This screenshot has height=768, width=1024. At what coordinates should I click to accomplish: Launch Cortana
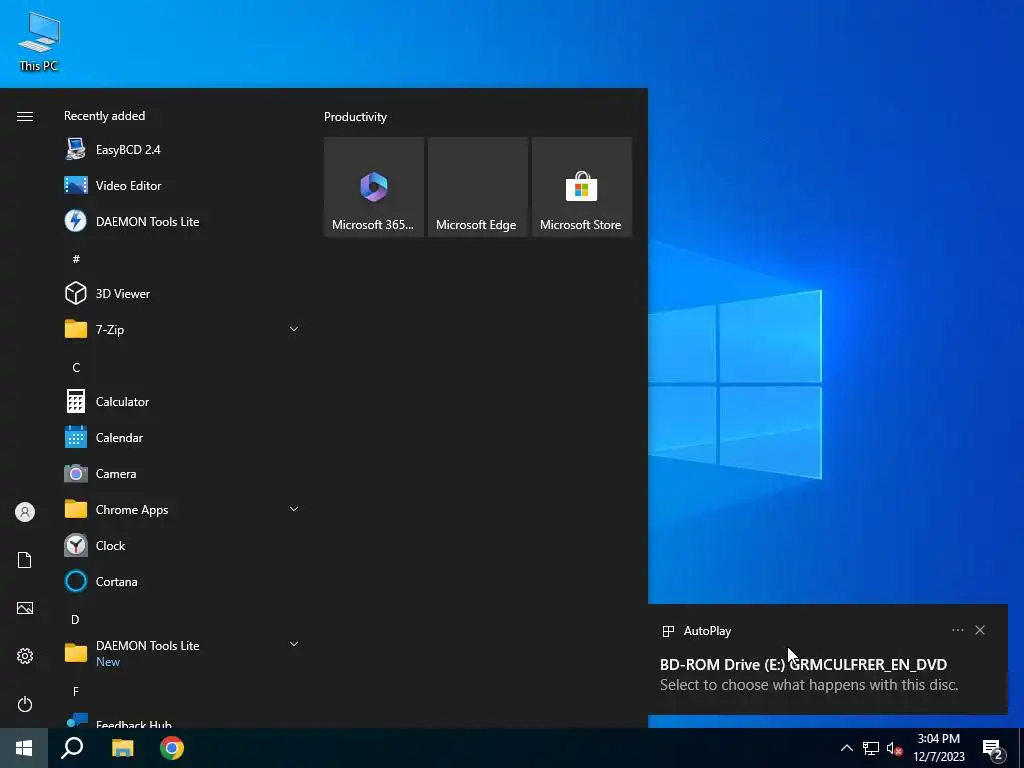182,581
